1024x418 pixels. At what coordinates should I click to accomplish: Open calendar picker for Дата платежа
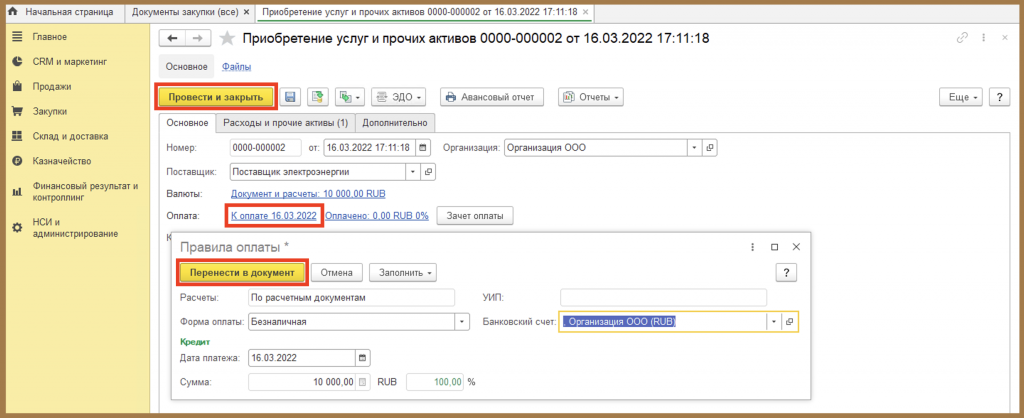click(363, 357)
